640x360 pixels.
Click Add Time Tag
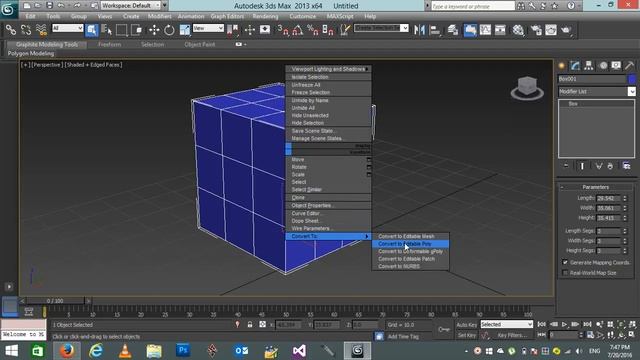coord(403,336)
